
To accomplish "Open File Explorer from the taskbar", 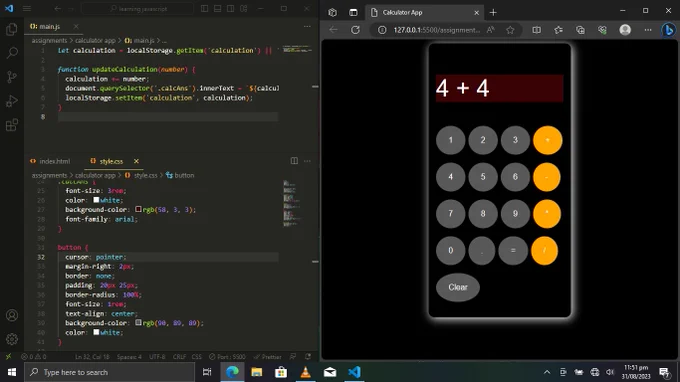I will tap(257, 372).
